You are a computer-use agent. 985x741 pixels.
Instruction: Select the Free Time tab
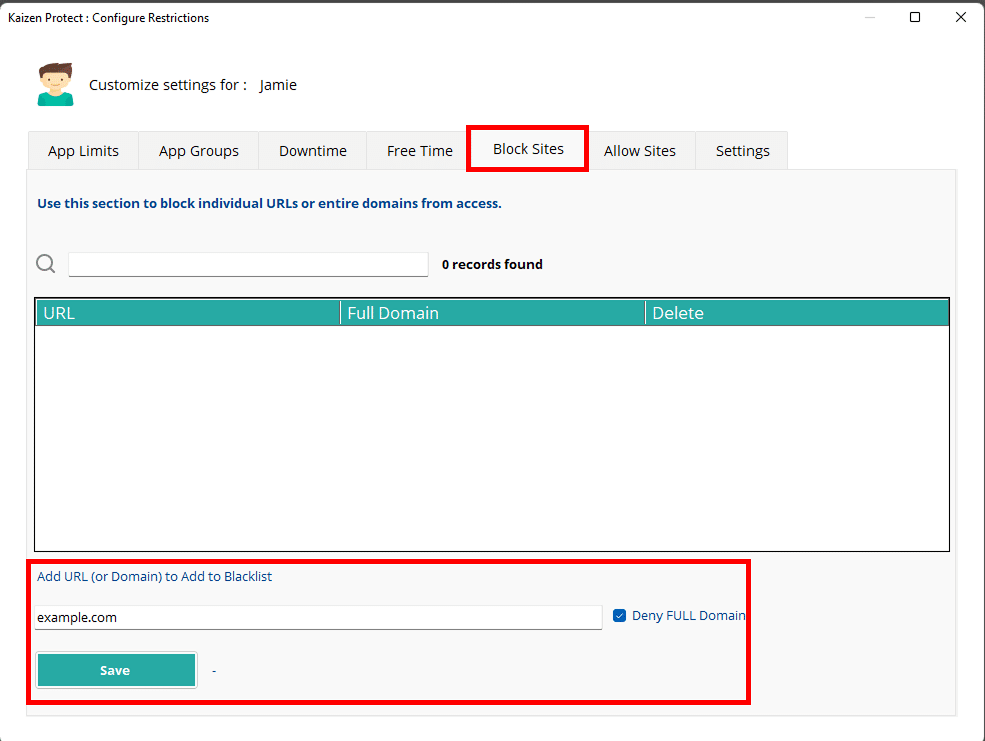pos(419,151)
